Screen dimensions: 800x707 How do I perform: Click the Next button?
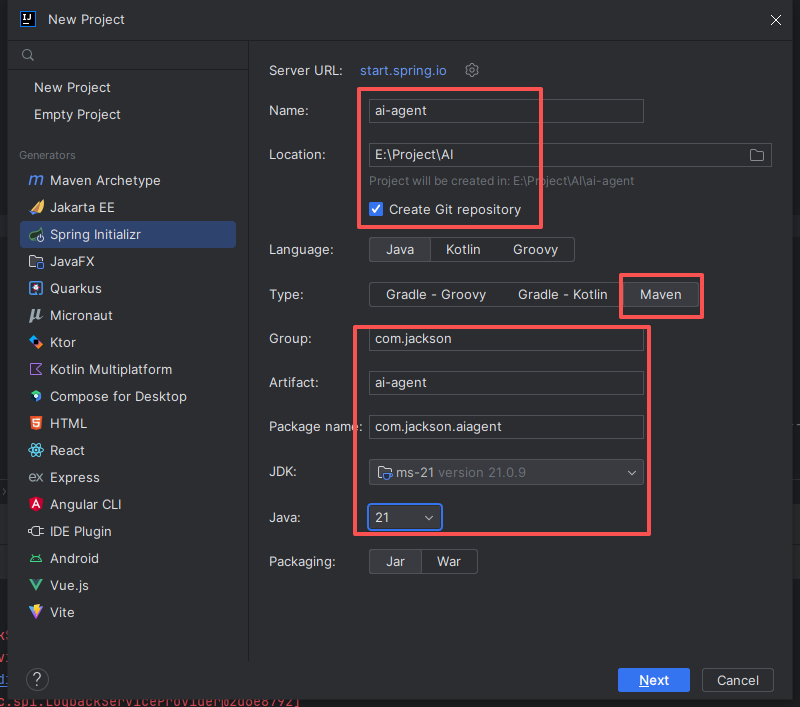click(x=654, y=680)
